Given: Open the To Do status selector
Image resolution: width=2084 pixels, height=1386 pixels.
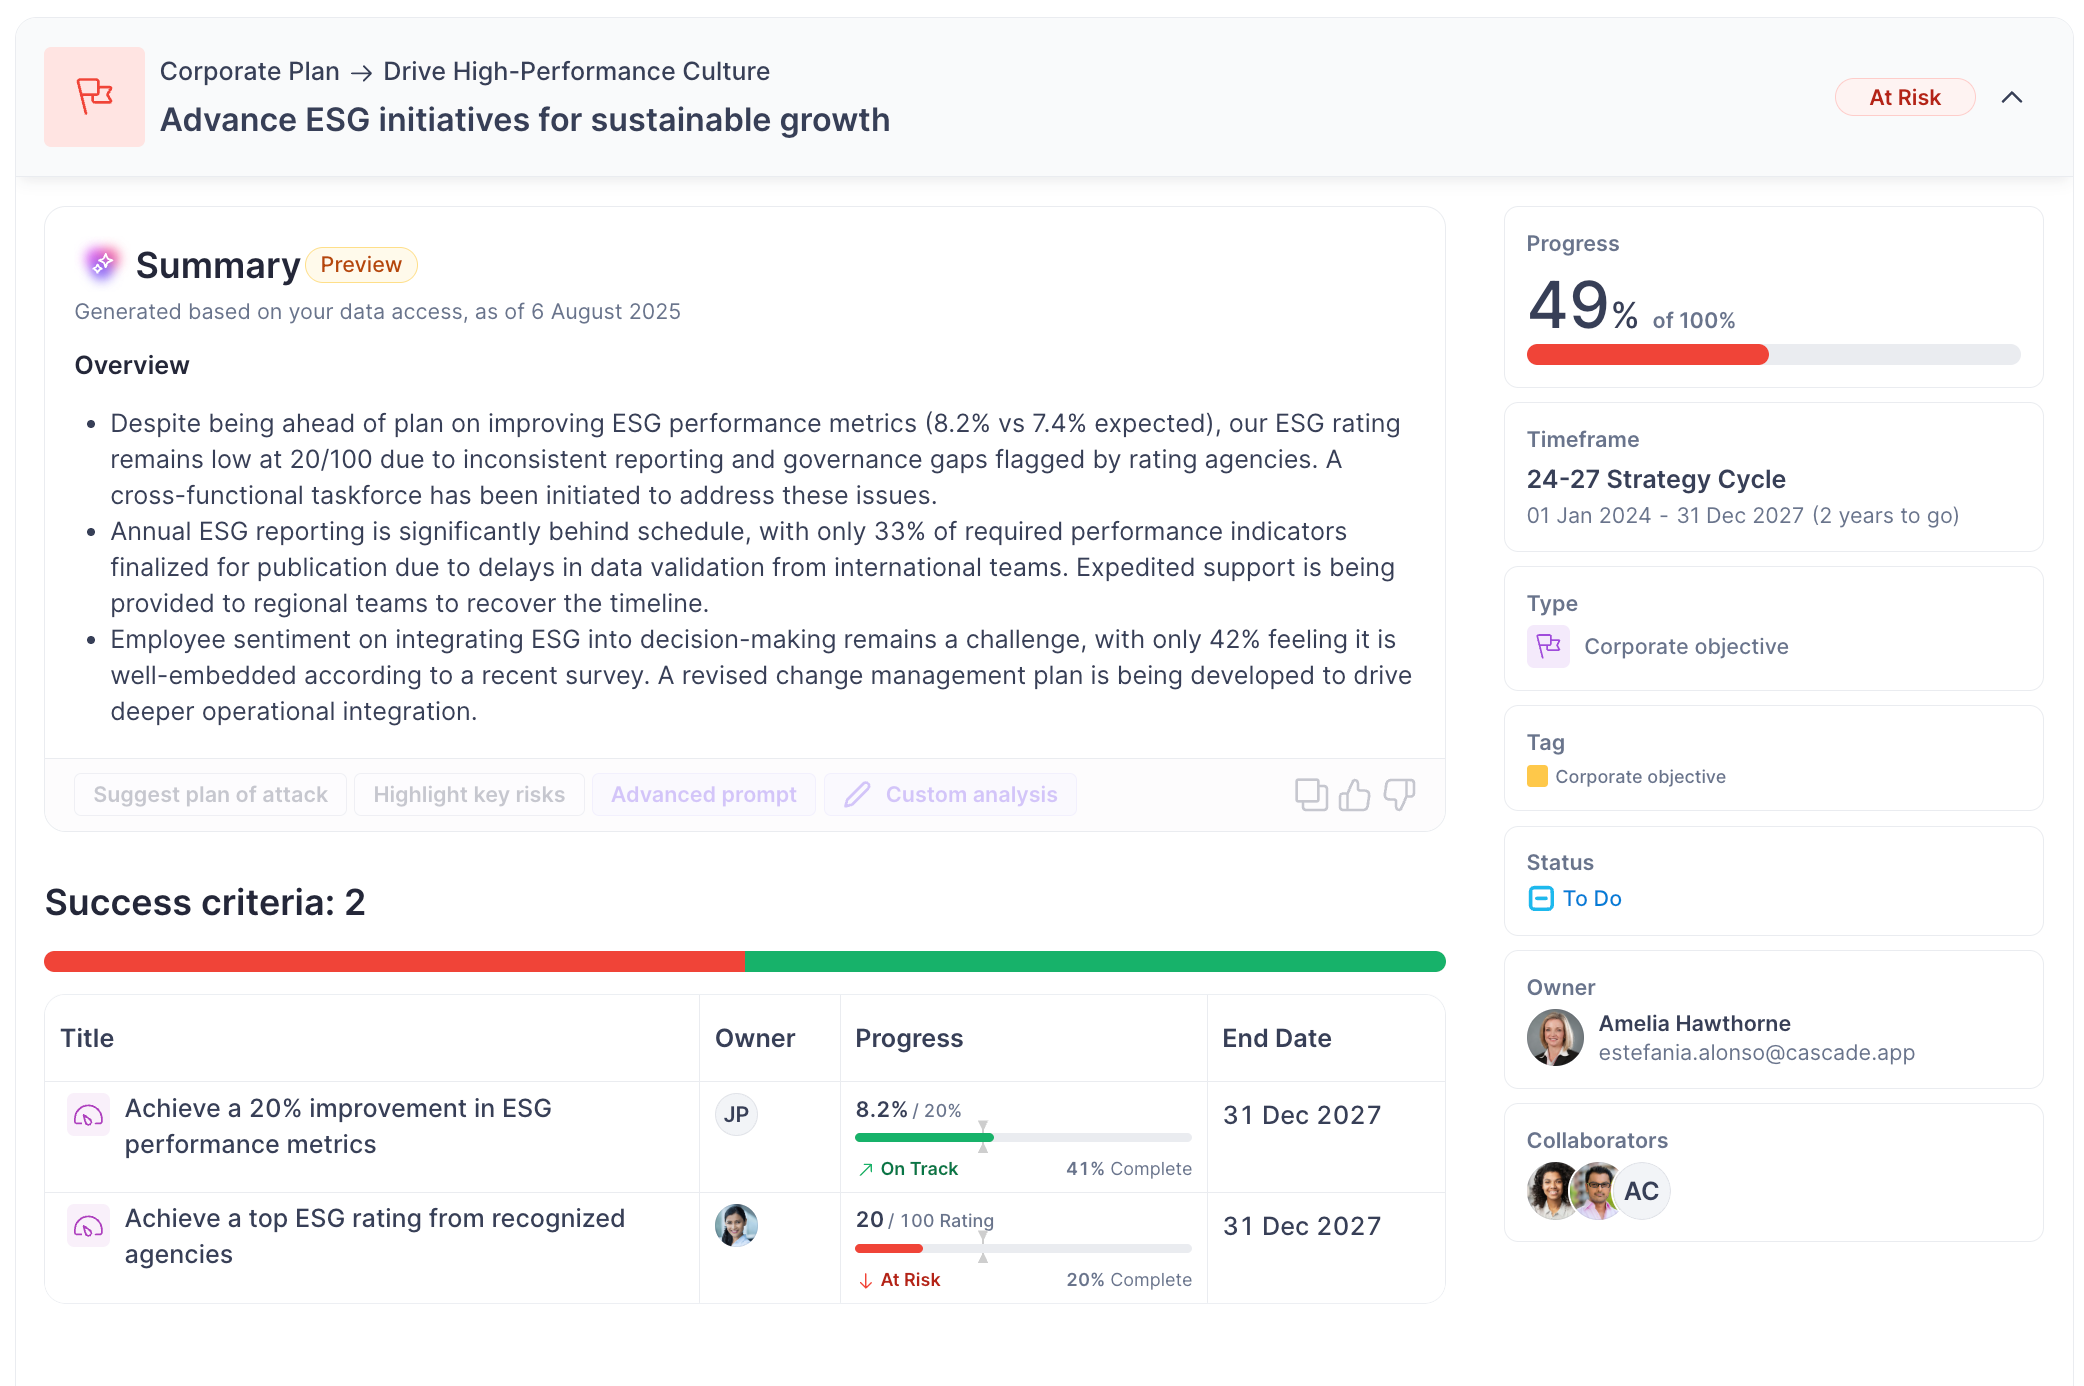Looking at the screenshot, I should 1591,899.
